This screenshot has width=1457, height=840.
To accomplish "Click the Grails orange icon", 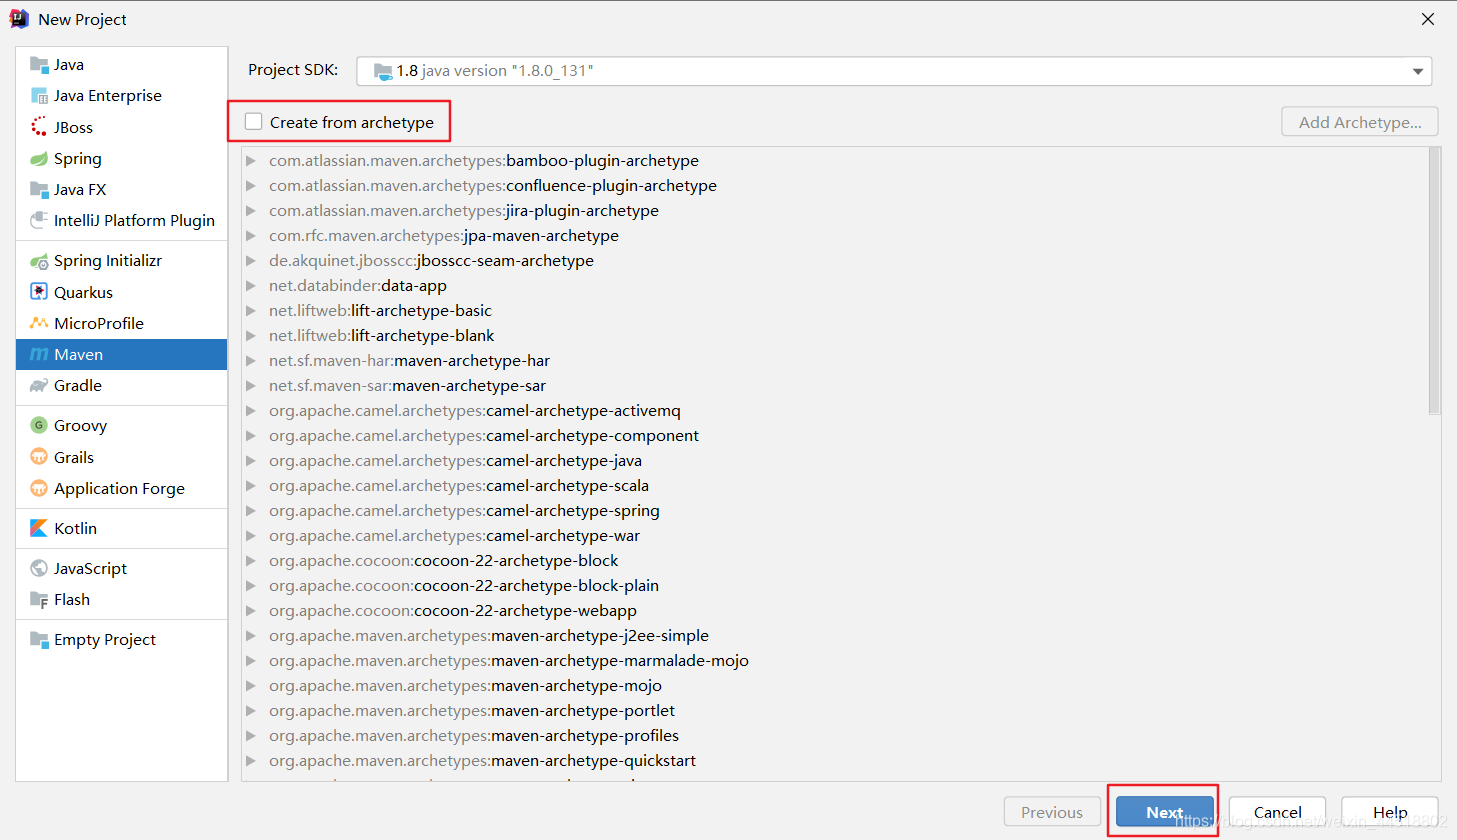I will click(39, 457).
